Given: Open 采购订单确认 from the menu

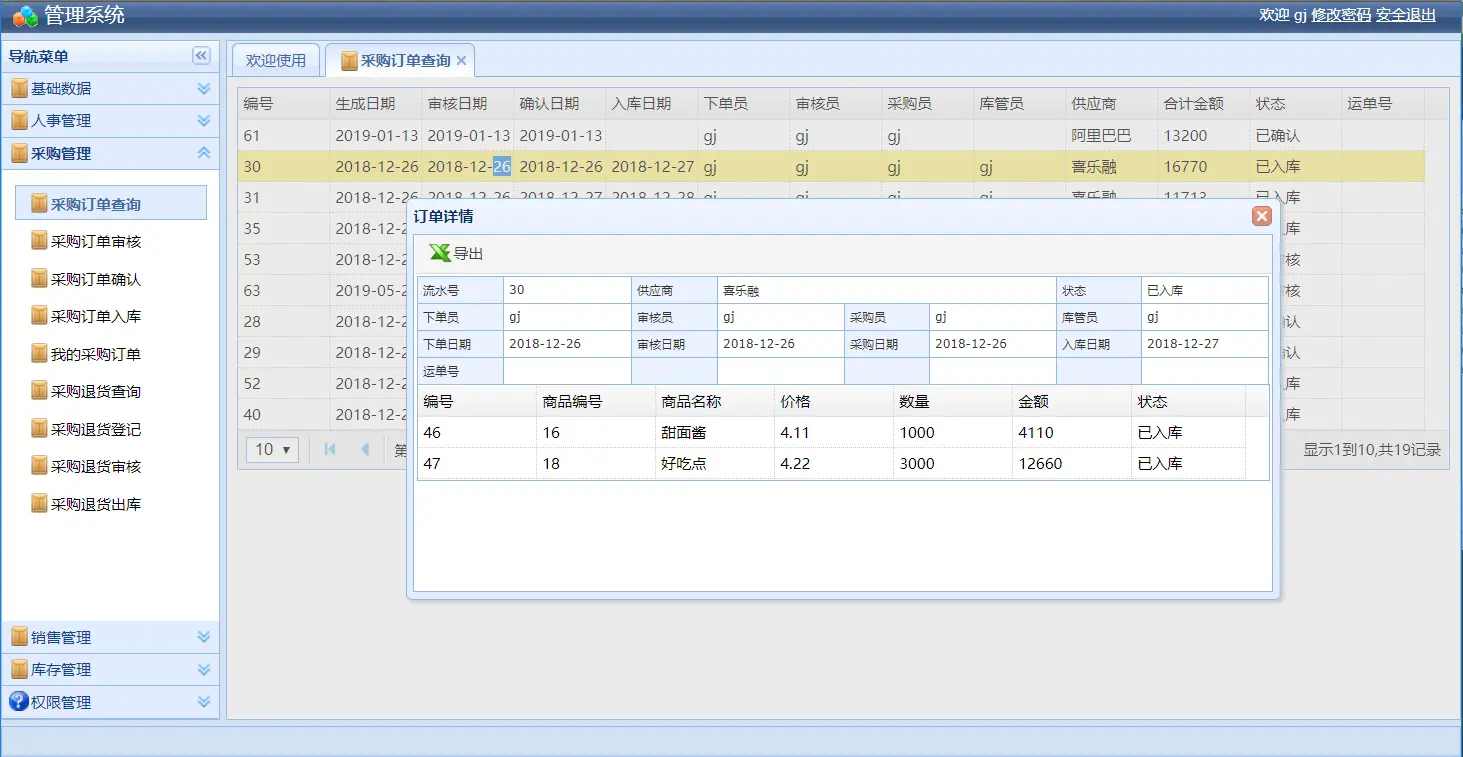Looking at the screenshot, I should pos(96,279).
